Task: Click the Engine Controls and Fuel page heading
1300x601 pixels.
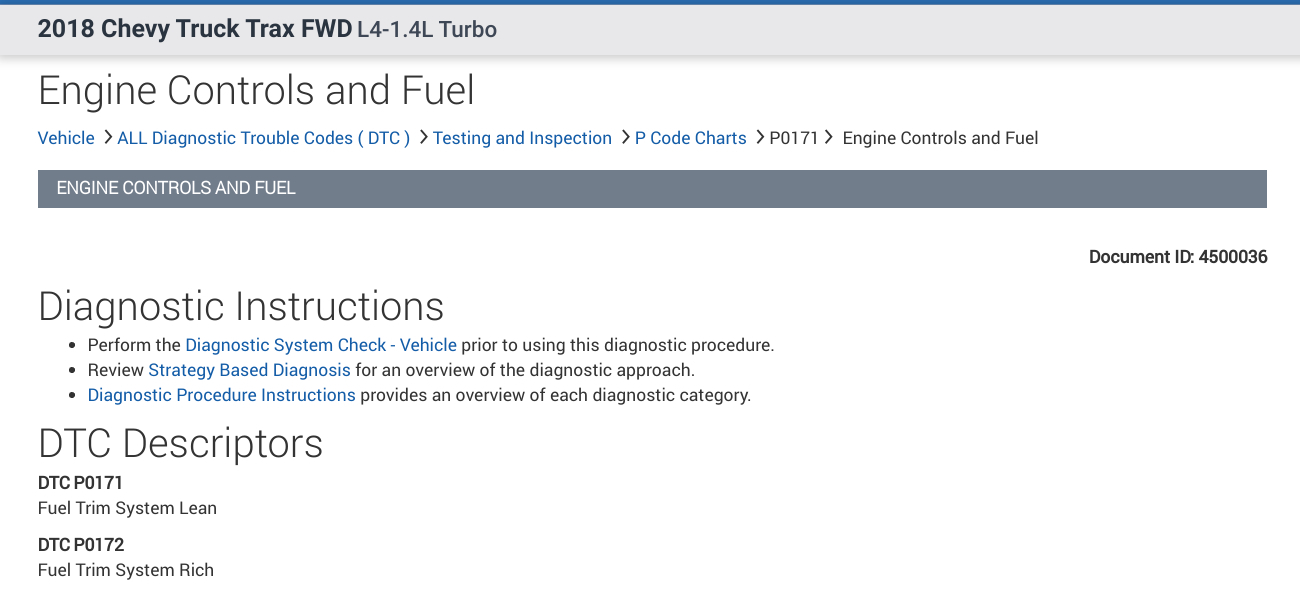Action: pos(256,91)
